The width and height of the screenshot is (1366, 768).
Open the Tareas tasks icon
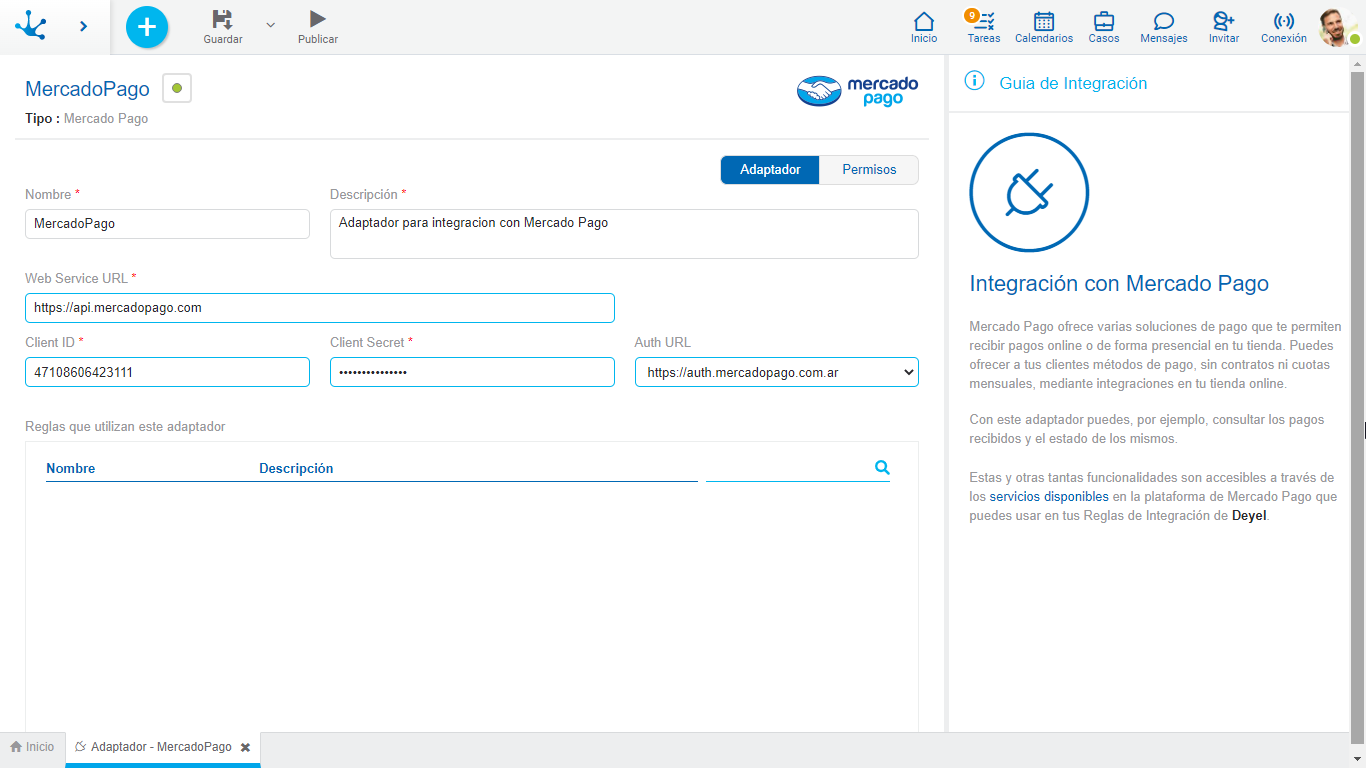[x=983, y=21]
